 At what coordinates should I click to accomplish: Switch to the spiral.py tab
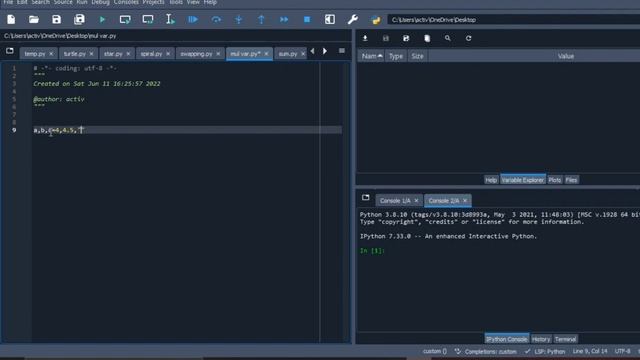(151, 53)
